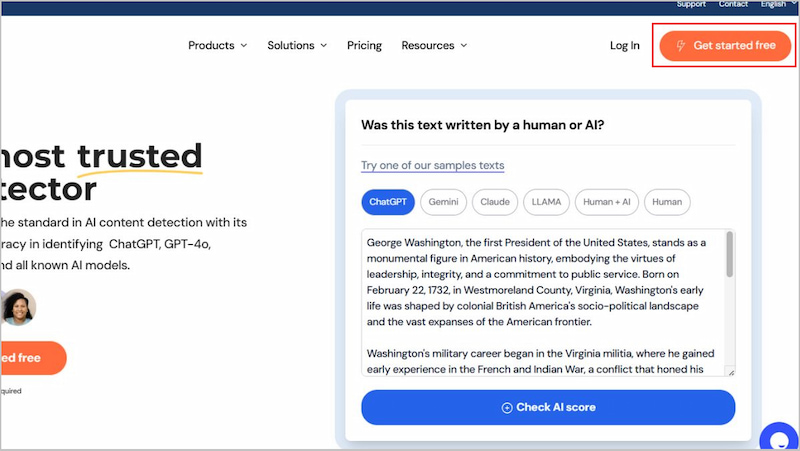Open the English language selector
Screen dimensions: 800x451
(x=778, y=4)
